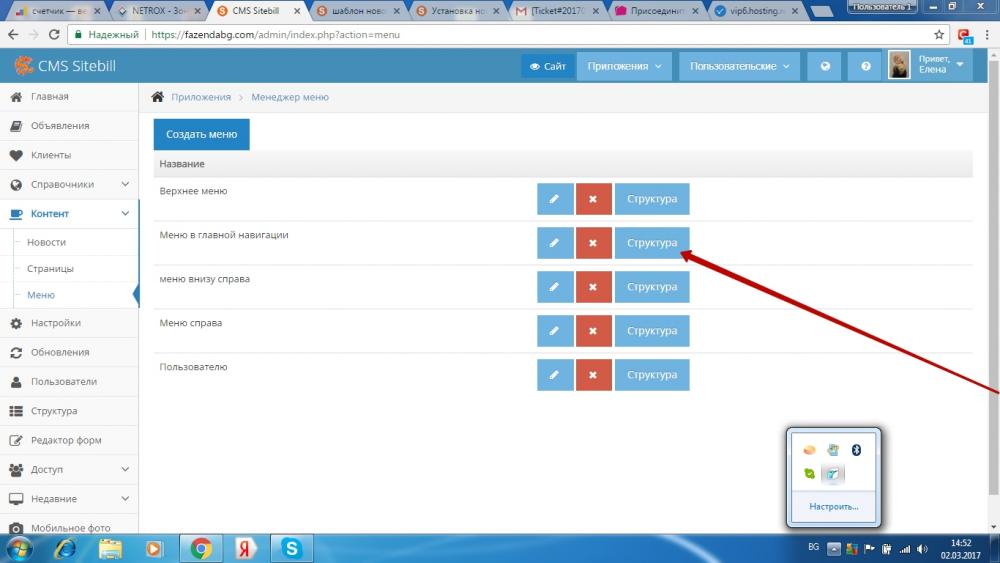
Task: Switch to the шаблон browser tab
Action: point(358,11)
